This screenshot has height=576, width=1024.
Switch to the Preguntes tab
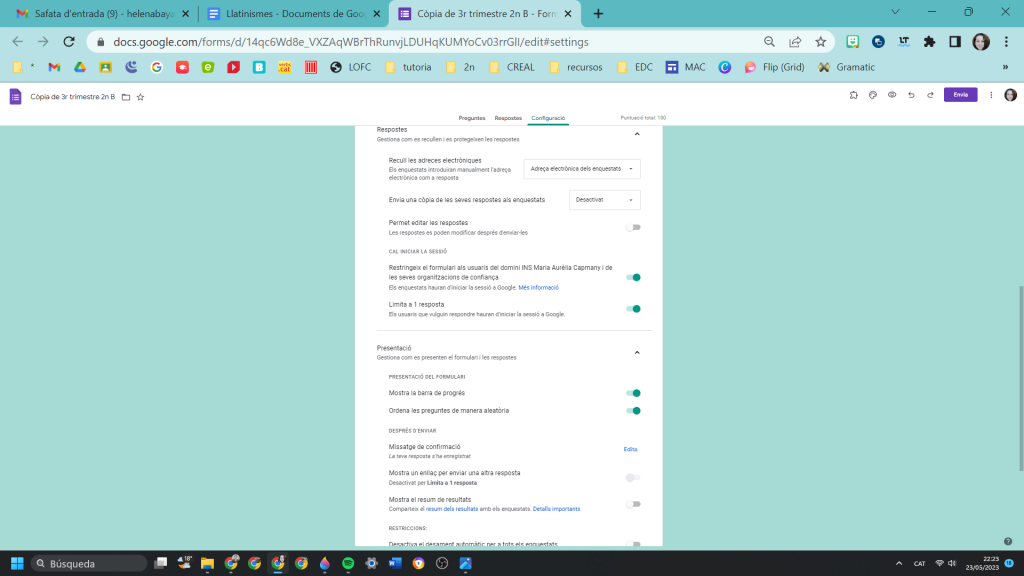coord(471,118)
